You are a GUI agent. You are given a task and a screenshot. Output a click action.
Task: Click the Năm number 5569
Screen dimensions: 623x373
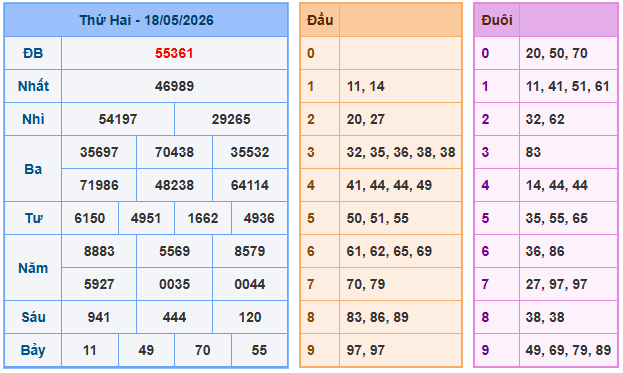point(174,251)
